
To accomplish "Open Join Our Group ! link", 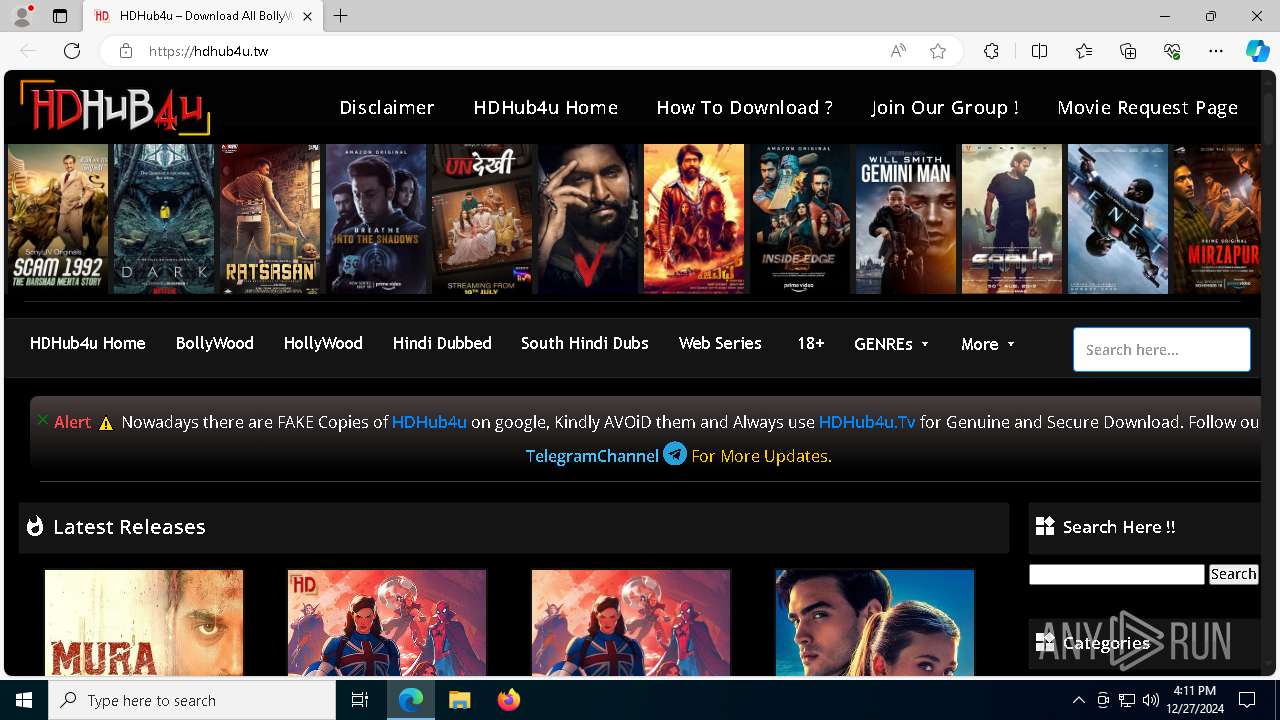I will 945,107.
